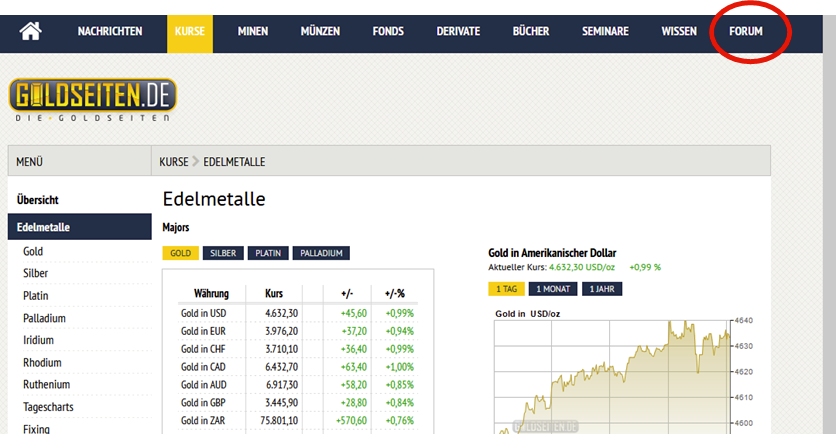Select the Silber majors tab
836x434 pixels.
223,253
